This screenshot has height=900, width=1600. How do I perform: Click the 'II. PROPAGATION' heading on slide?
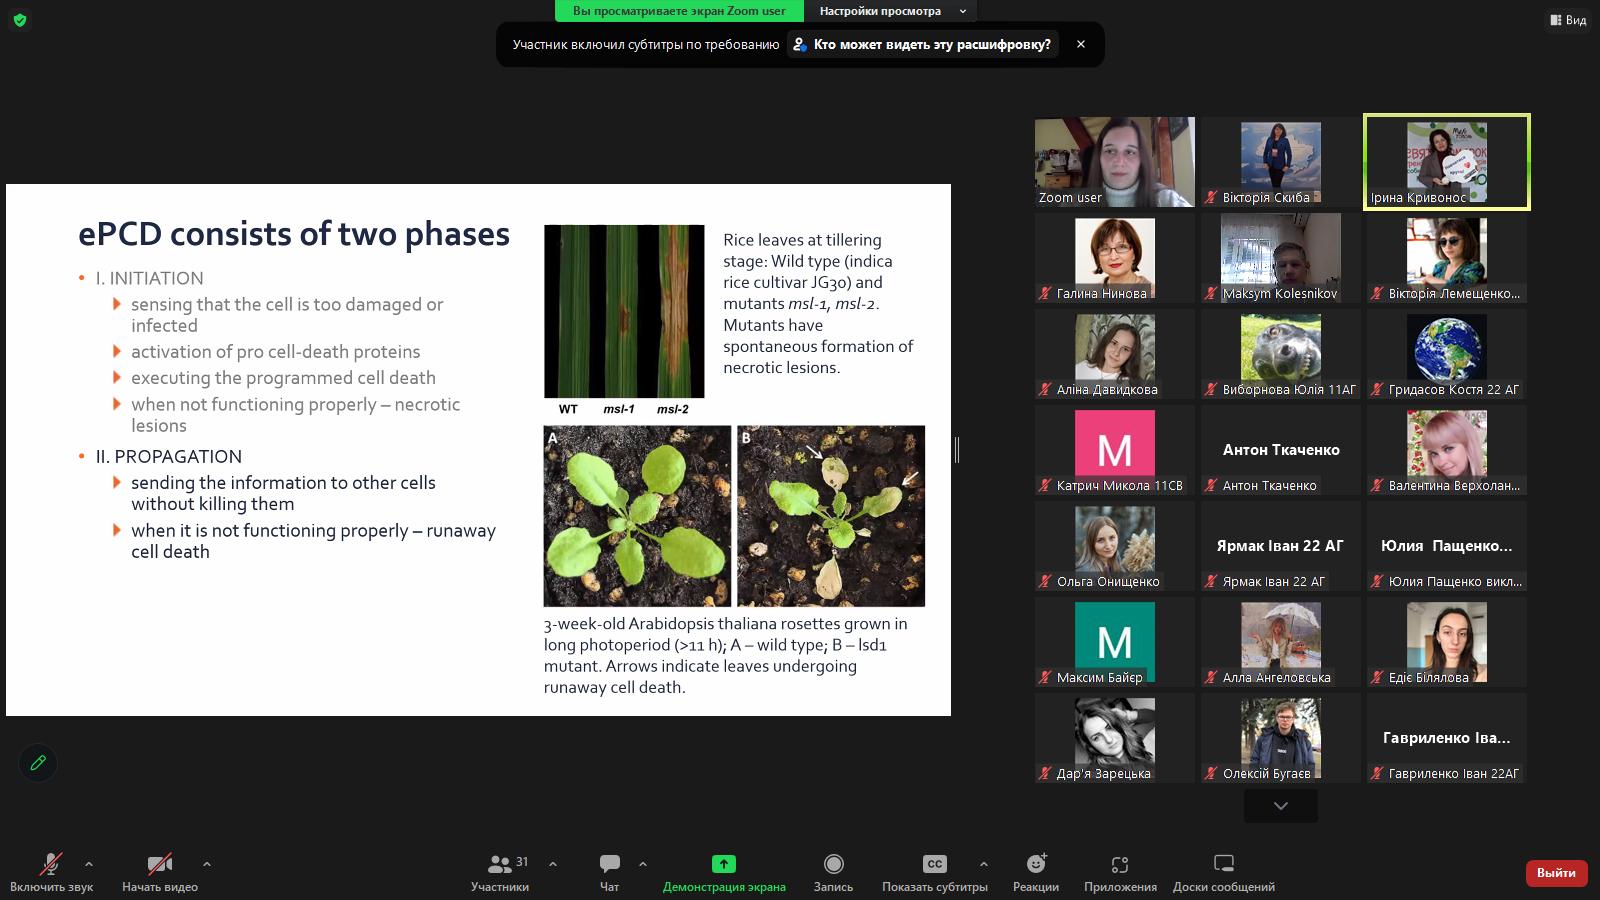(168, 456)
